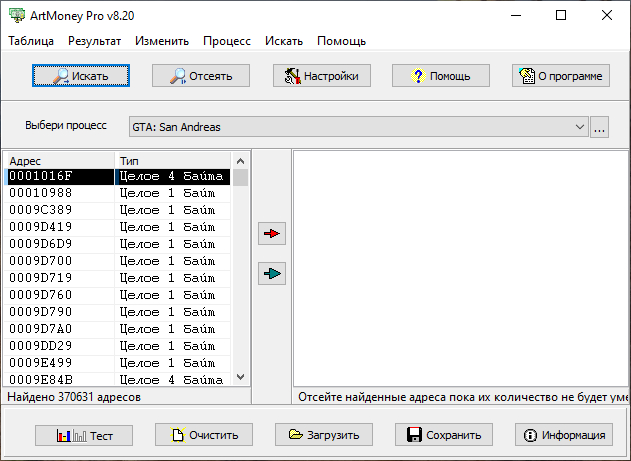Click the Адрес column header
Screen dimensions: 631x461
61,161
